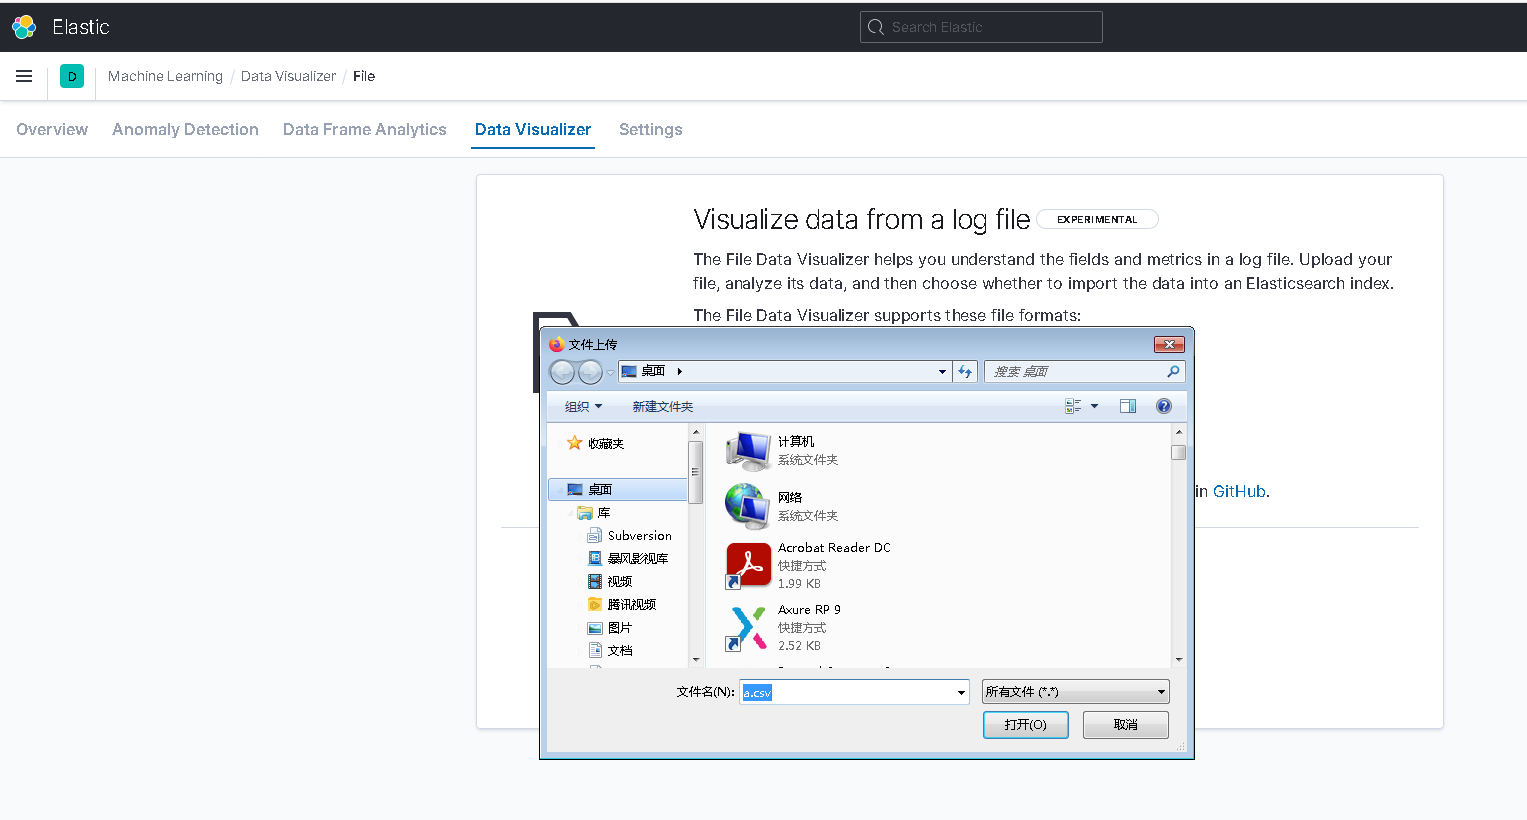Select 腾讯视频 in the tree
The width and height of the screenshot is (1527, 820).
pos(632,604)
